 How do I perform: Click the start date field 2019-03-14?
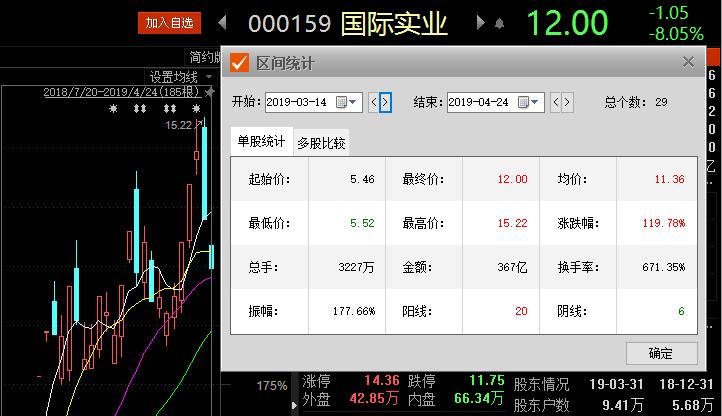click(299, 102)
